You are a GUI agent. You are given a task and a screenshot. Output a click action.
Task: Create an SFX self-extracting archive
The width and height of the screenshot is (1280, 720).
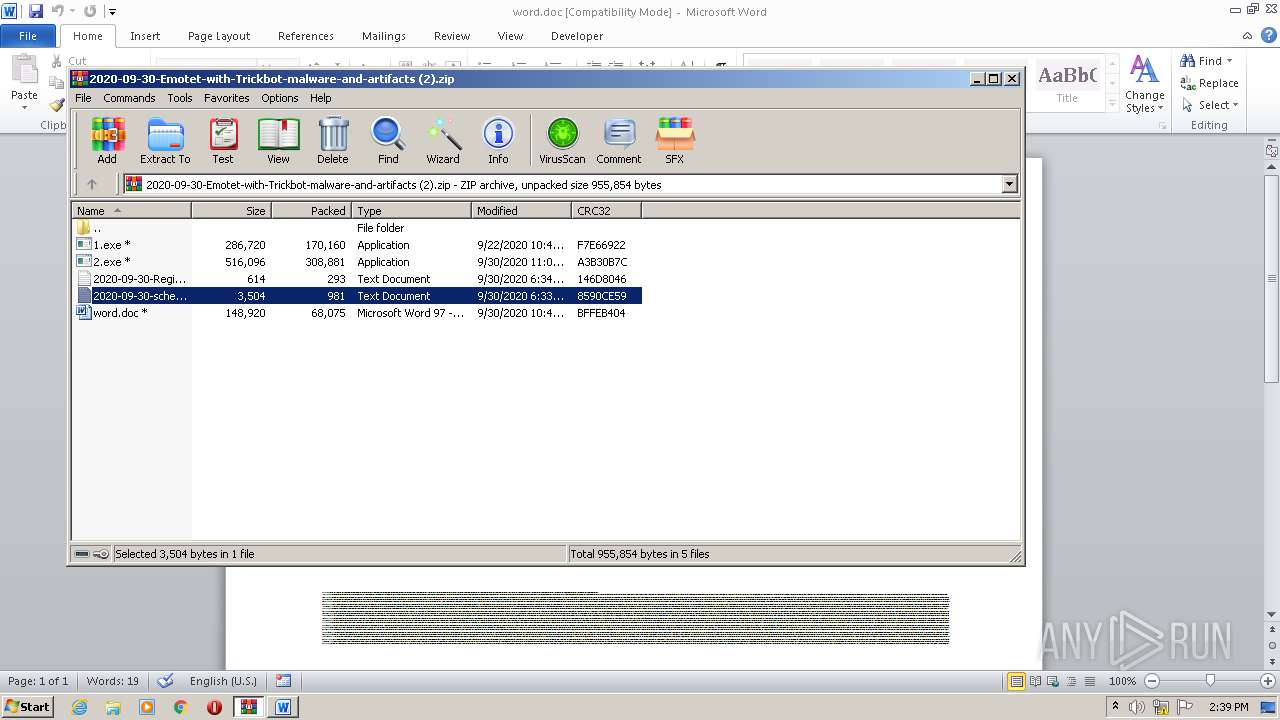pos(675,140)
